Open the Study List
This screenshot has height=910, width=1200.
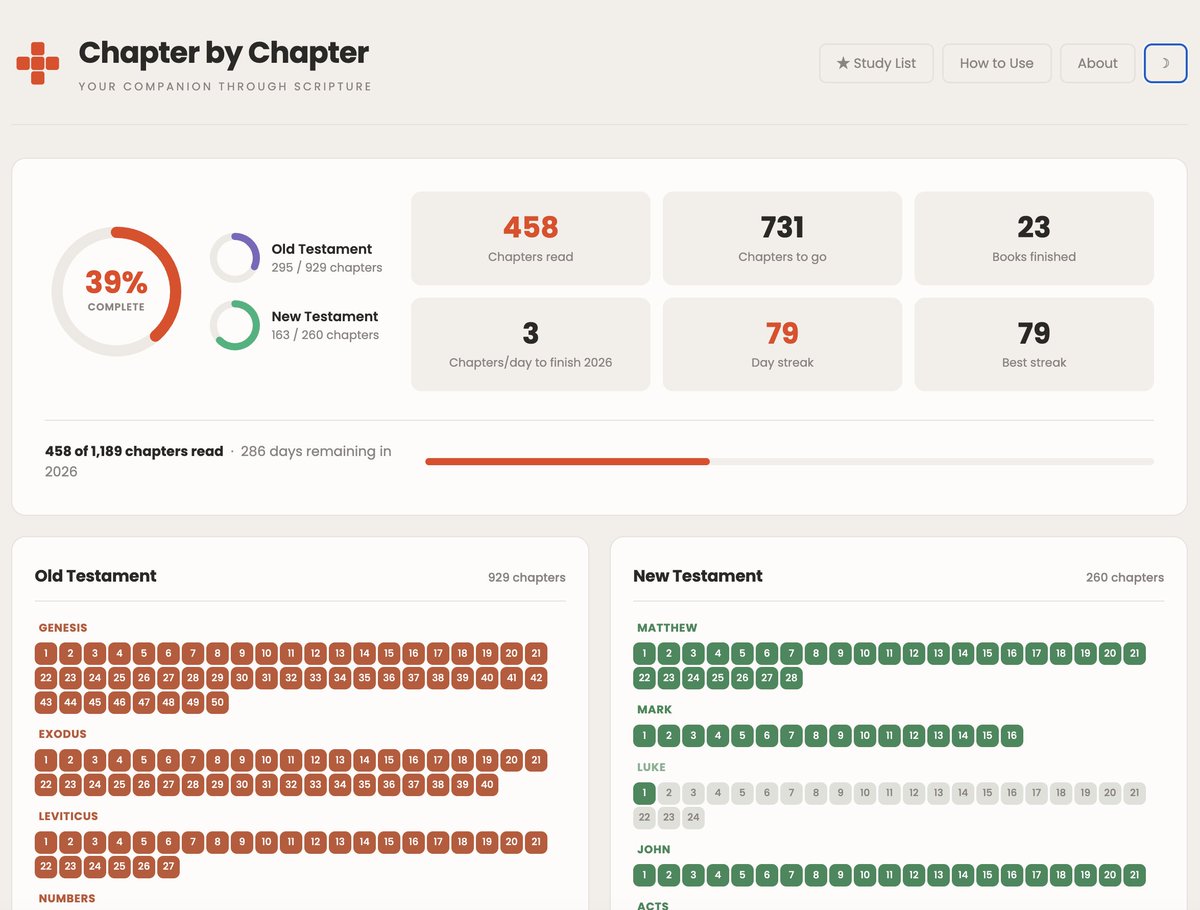pos(876,63)
